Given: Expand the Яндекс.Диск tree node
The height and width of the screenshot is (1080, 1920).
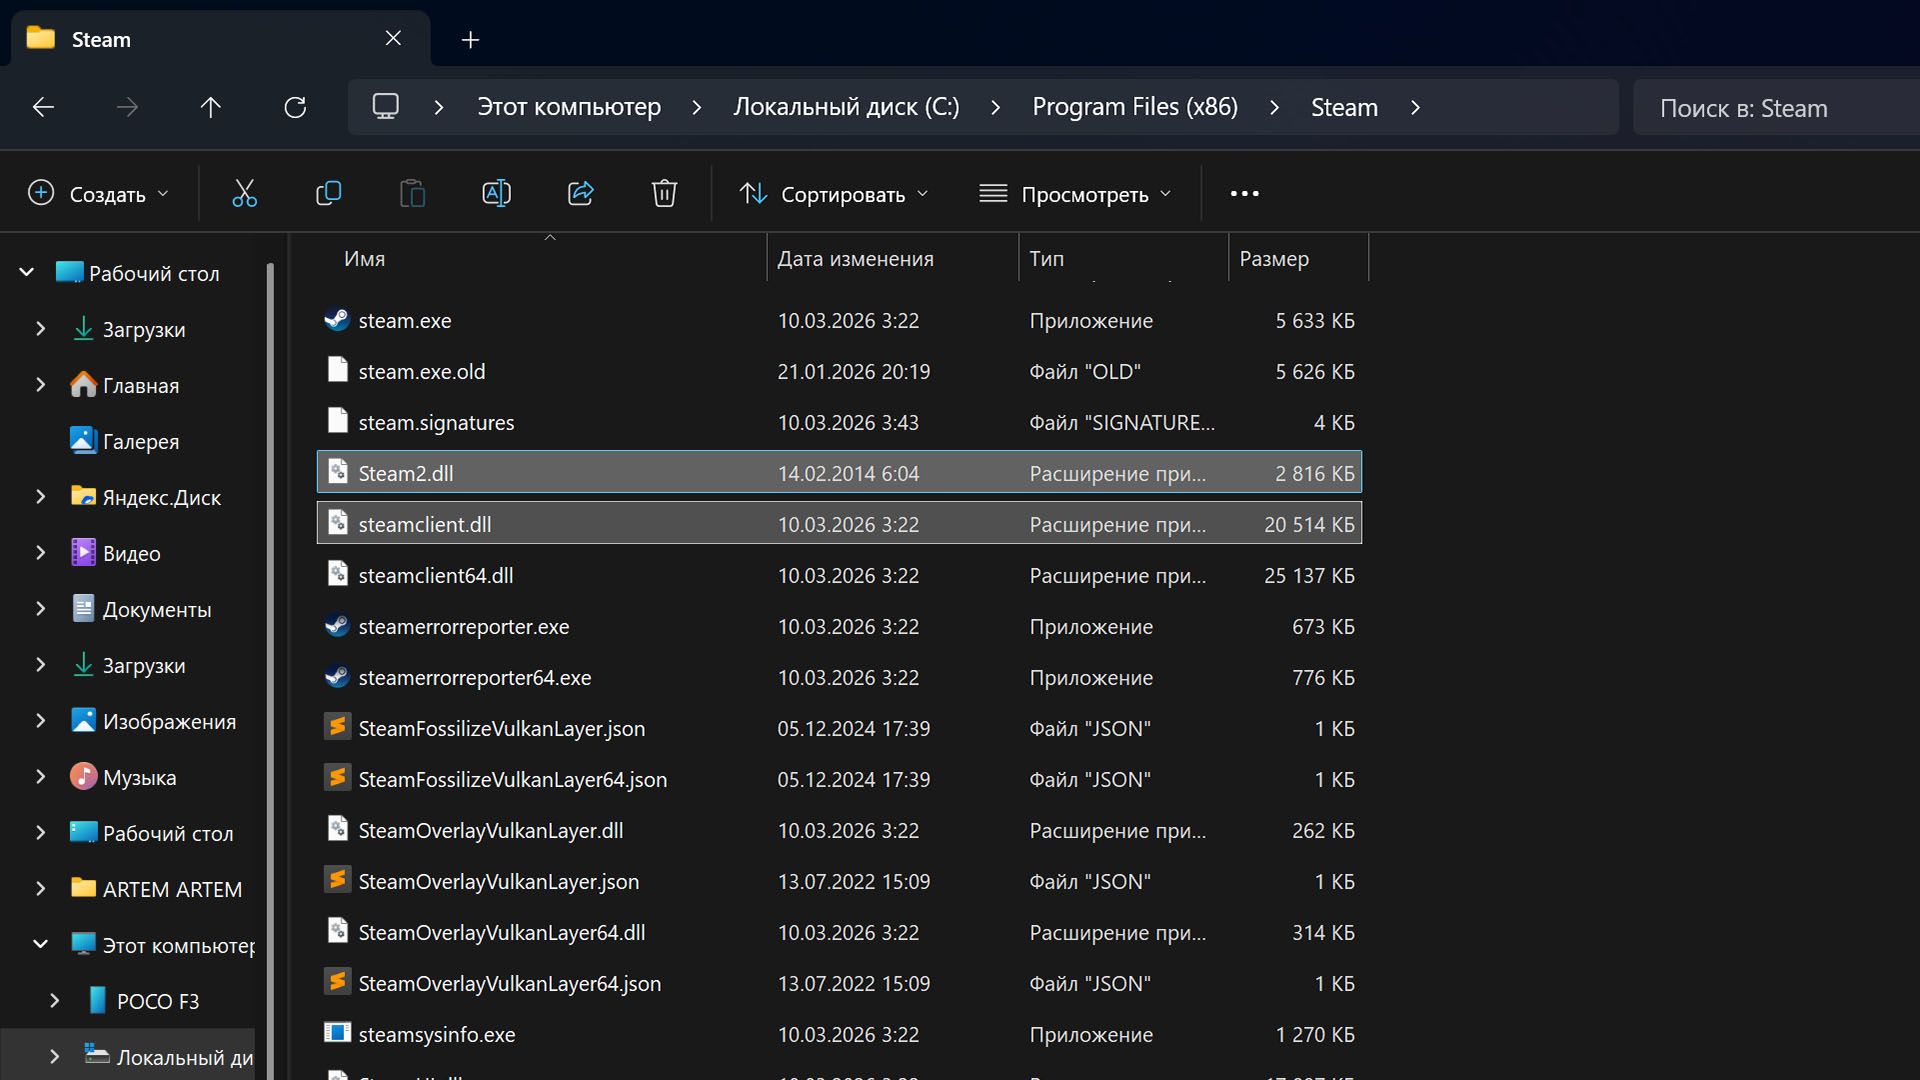Looking at the screenshot, I should tap(40, 497).
